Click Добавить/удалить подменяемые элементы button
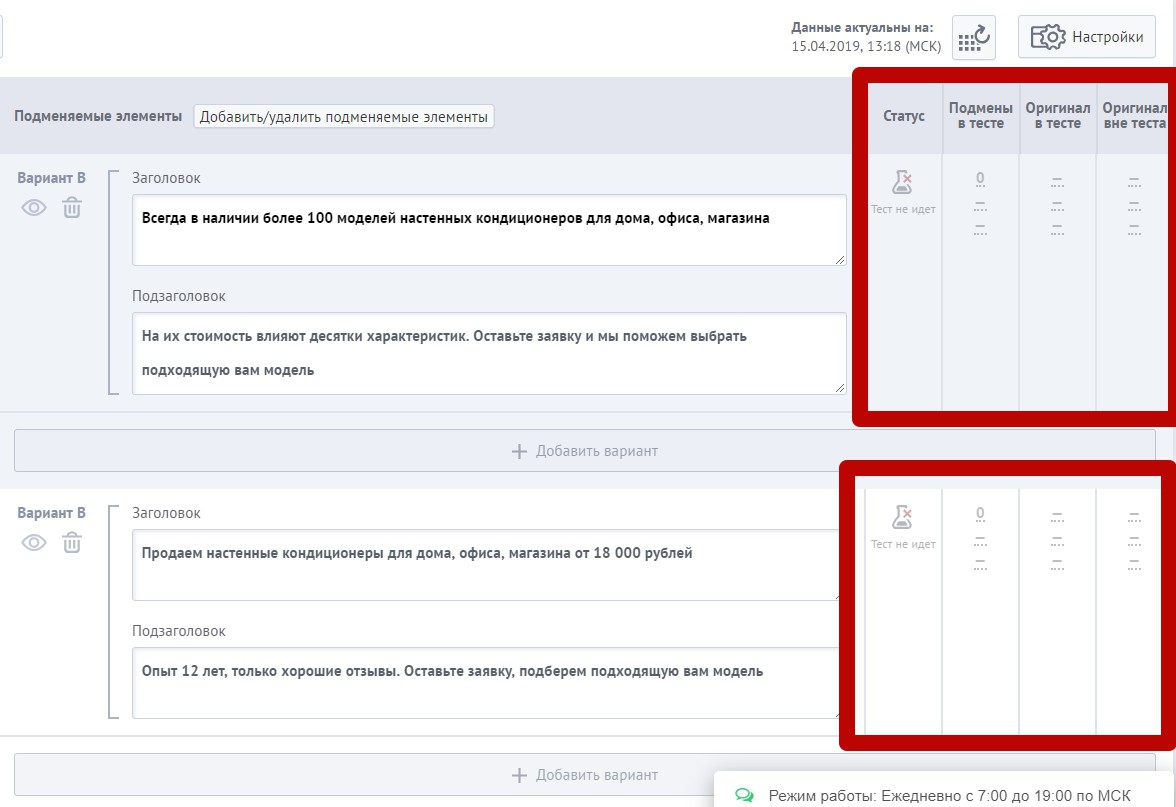Image resolution: width=1176 pixels, height=807 pixels. 344,116
